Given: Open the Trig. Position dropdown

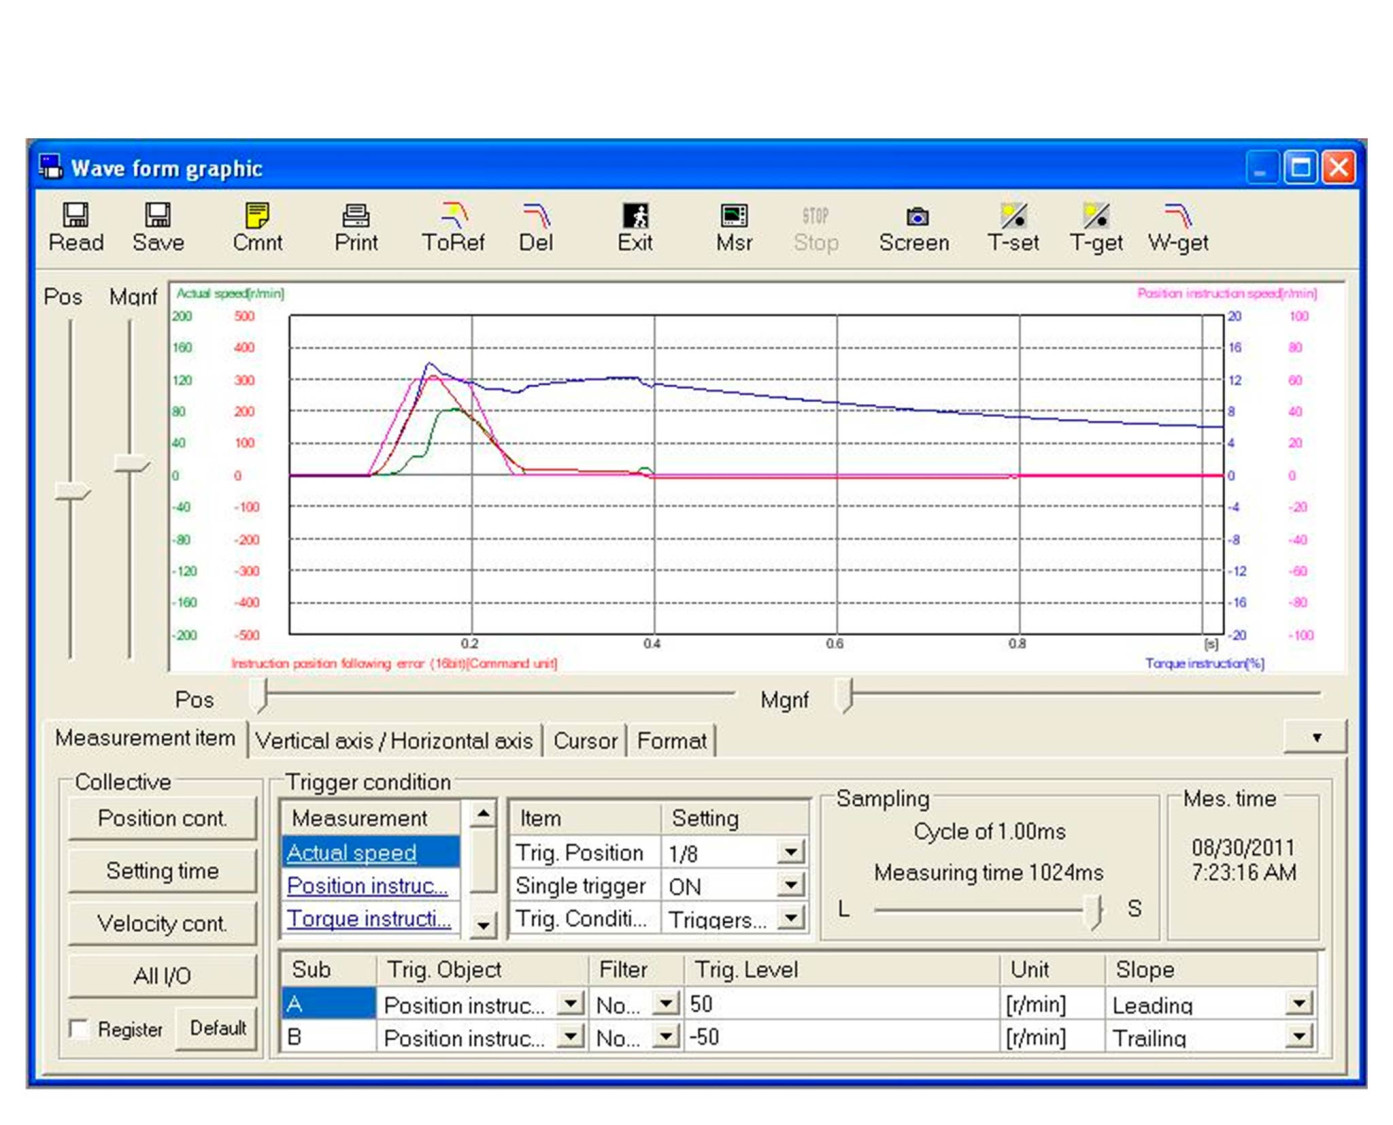Looking at the screenshot, I should (x=790, y=853).
